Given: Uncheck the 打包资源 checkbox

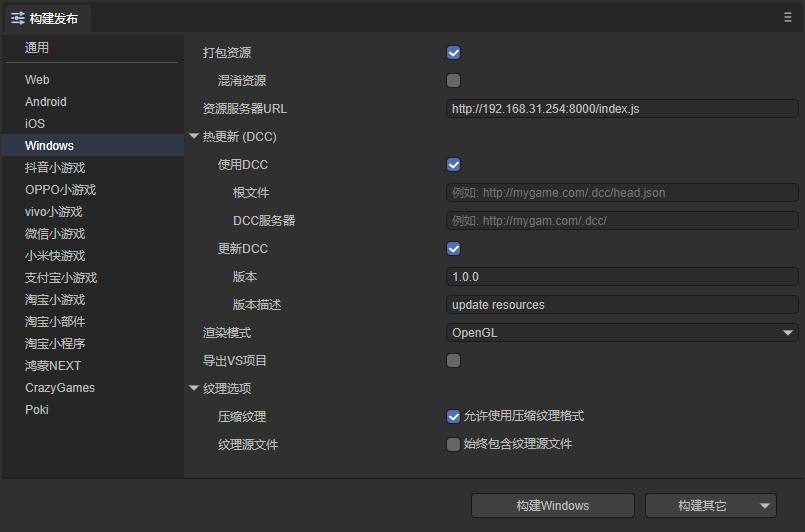Looking at the screenshot, I should [454, 53].
